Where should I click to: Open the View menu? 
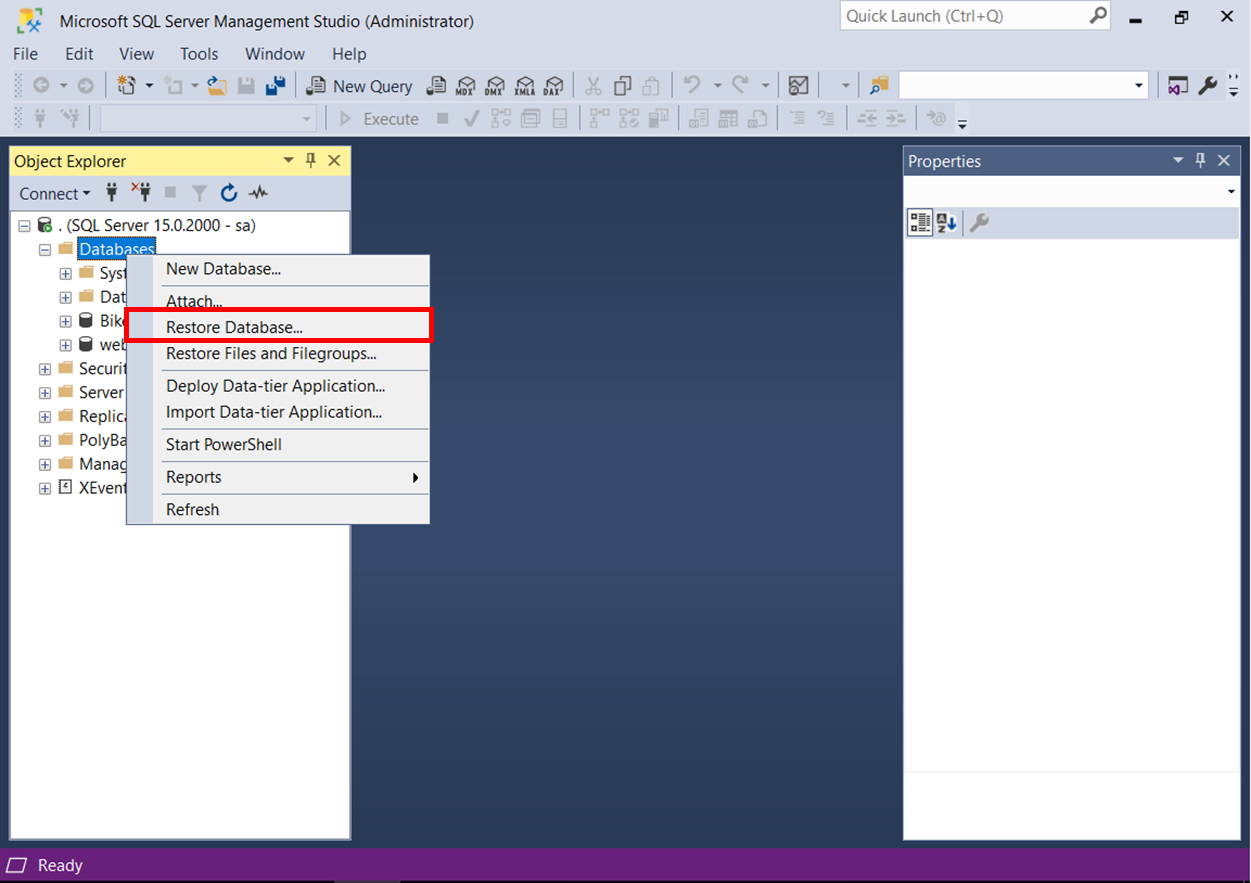coord(137,54)
